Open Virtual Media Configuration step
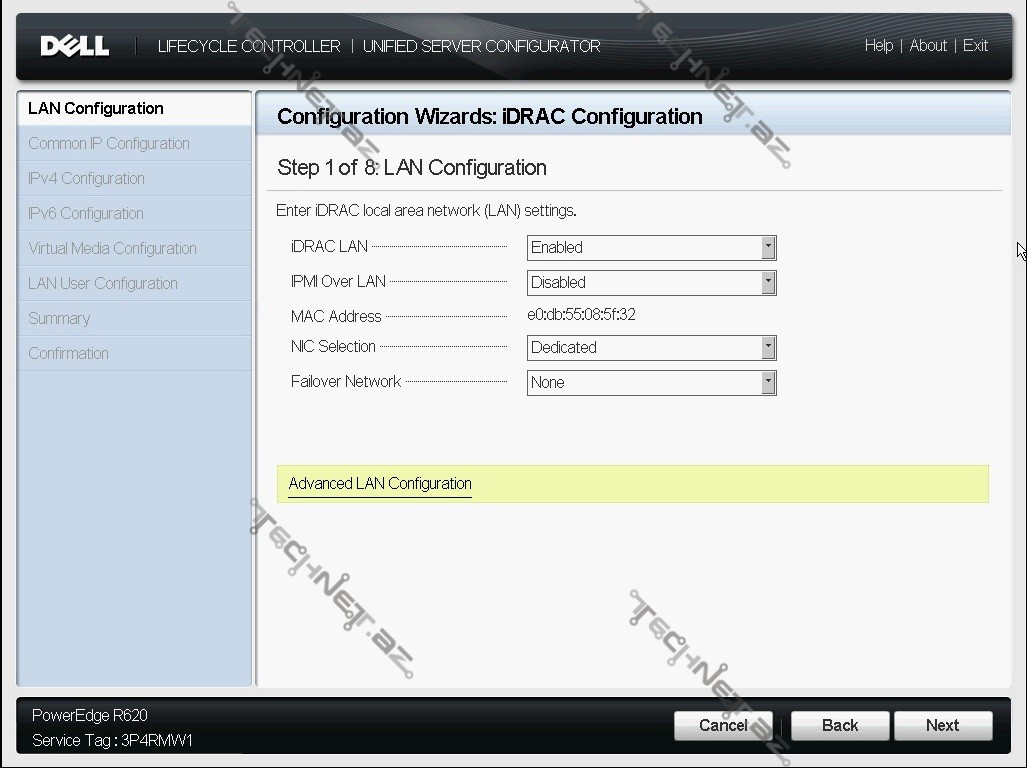Screen dimensions: 1027x768 point(112,249)
